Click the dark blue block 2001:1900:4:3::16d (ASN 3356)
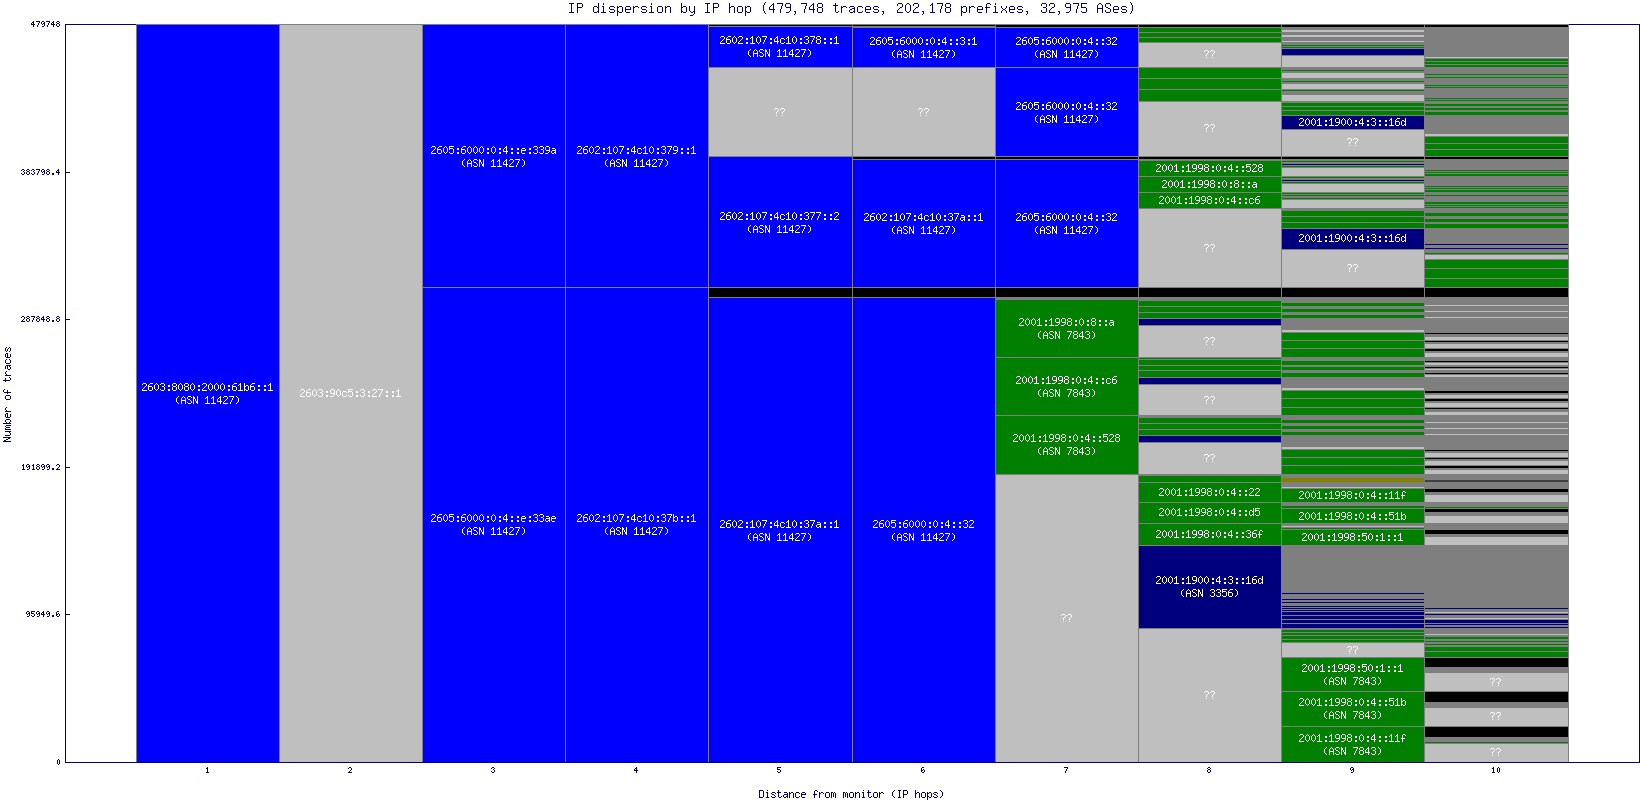Screen dimensions: 1640x800 click(1210, 587)
